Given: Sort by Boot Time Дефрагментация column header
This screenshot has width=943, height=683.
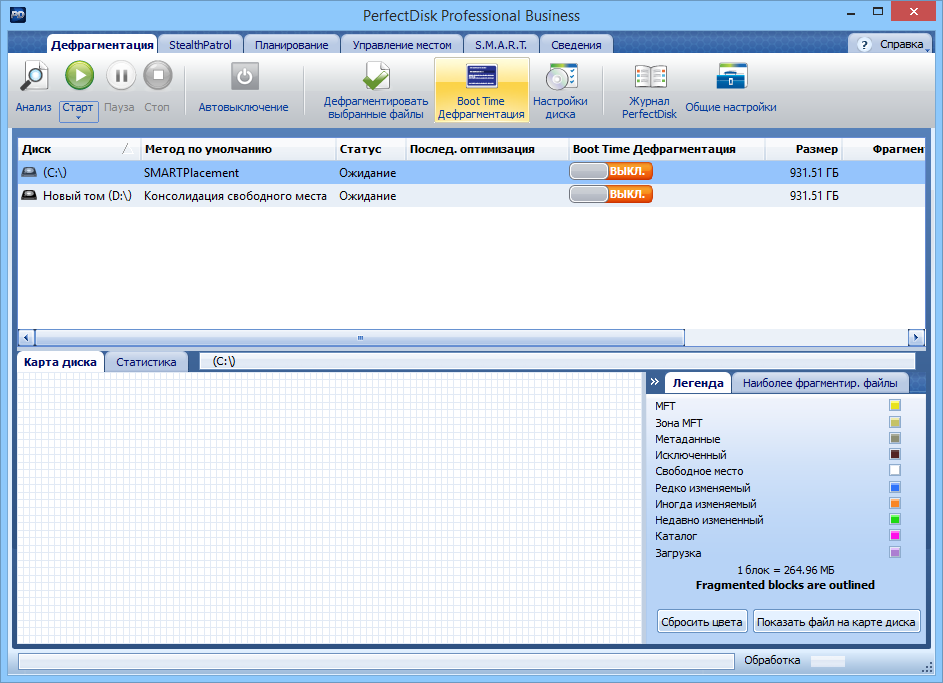Looking at the screenshot, I should [667, 149].
